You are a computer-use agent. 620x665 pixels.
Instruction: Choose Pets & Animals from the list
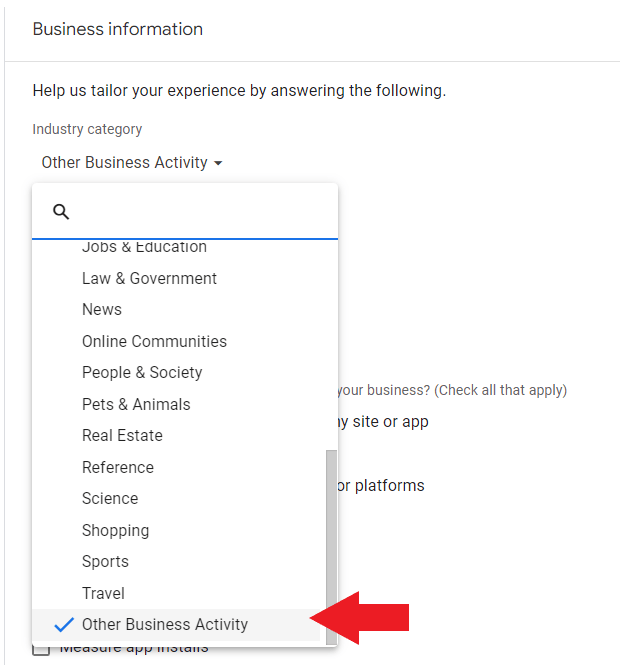tap(136, 404)
